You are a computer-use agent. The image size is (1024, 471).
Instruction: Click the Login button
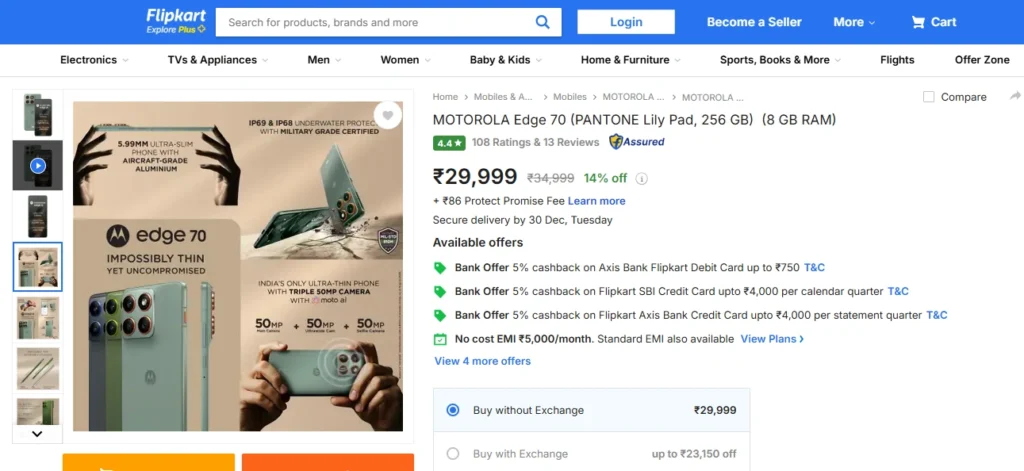(x=626, y=22)
